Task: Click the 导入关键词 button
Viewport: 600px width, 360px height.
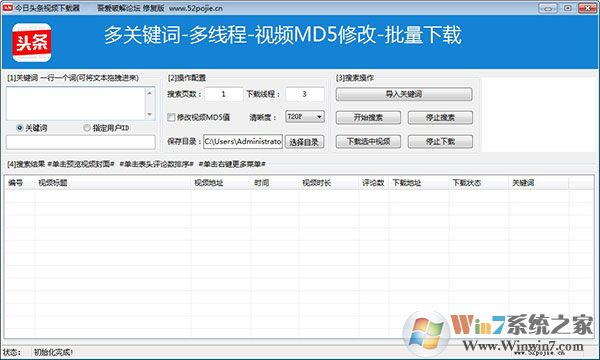Action: pos(404,94)
